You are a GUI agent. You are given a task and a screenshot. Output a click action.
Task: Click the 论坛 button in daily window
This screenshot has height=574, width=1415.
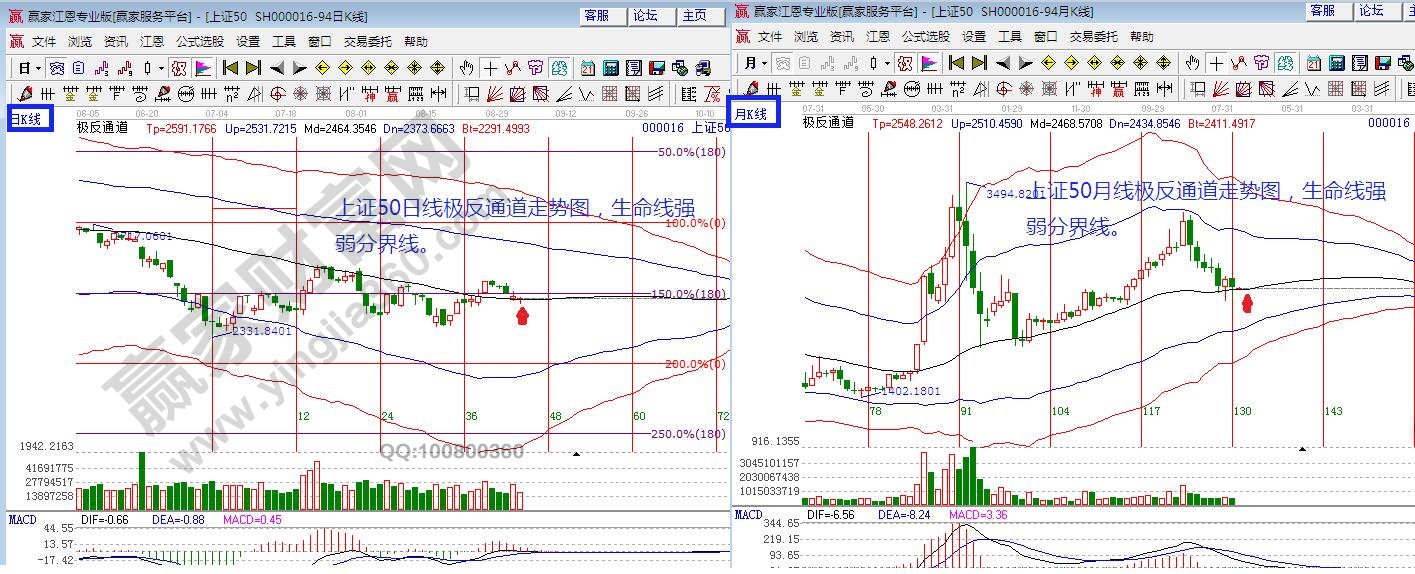click(x=645, y=15)
